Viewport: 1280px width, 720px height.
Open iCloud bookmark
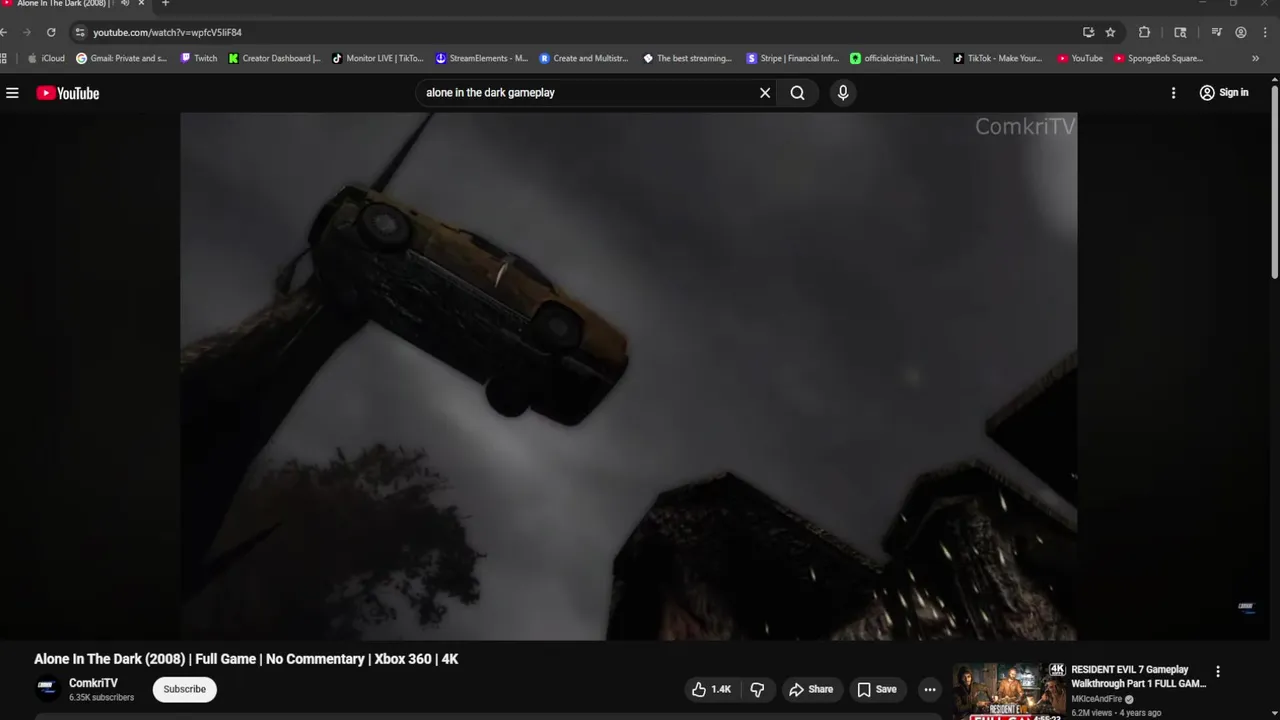click(46, 58)
